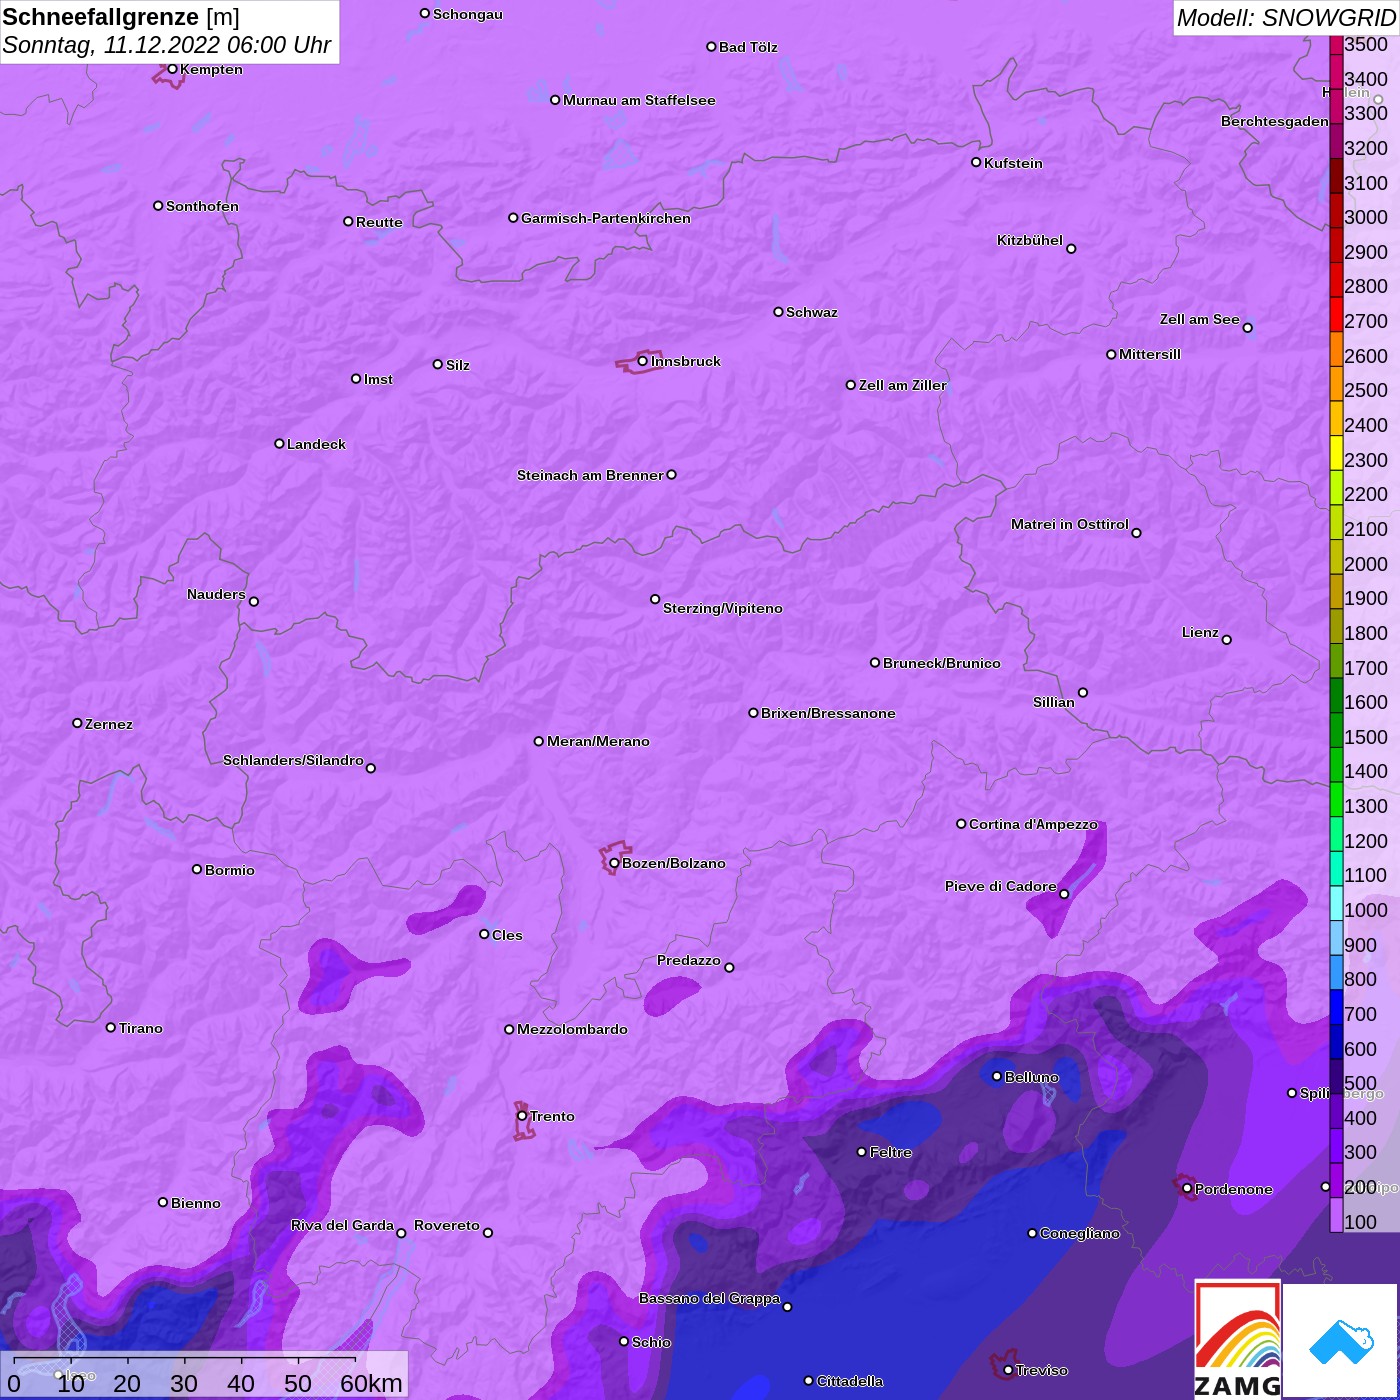This screenshot has height=1400, width=1400.
Task: Click the Bassano del Grappa marker dot
Action: [787, 1306]
